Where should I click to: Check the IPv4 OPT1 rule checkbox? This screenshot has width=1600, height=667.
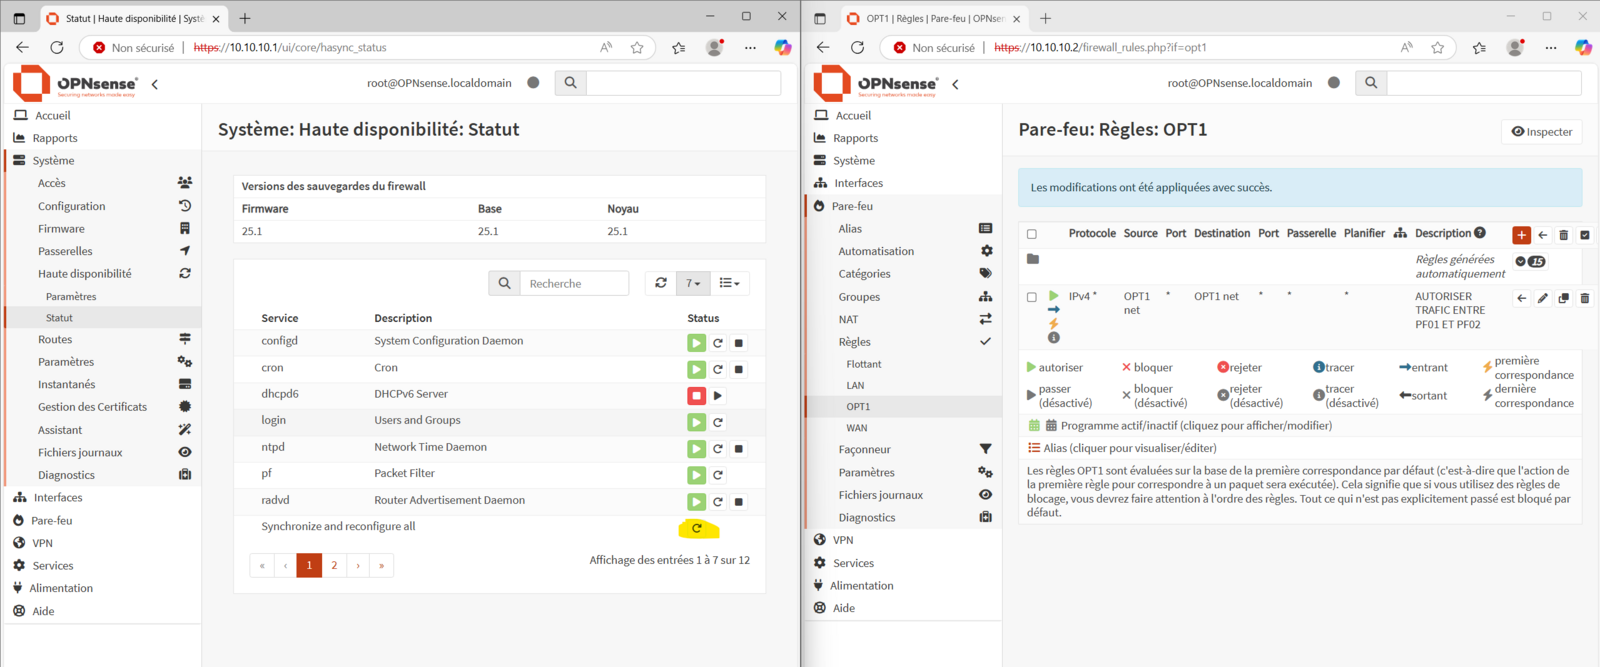(x=1032, y=297)
